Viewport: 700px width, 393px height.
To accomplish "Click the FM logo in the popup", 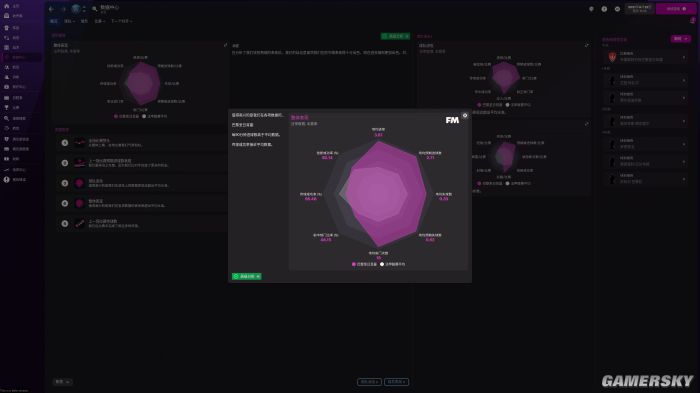I will [452, 120].
